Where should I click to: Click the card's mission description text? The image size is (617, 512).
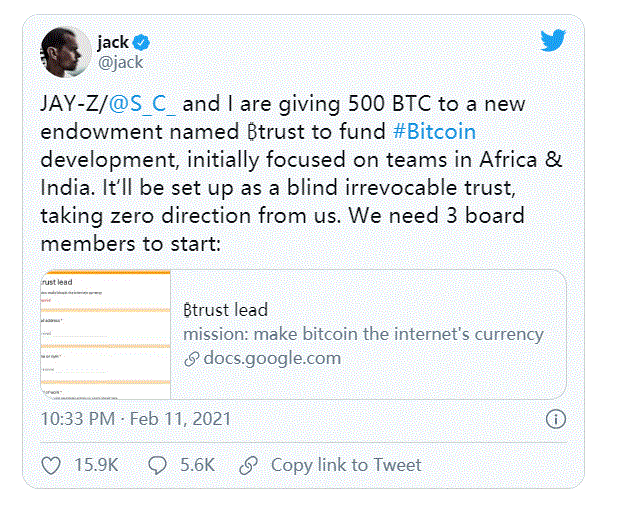363,334
